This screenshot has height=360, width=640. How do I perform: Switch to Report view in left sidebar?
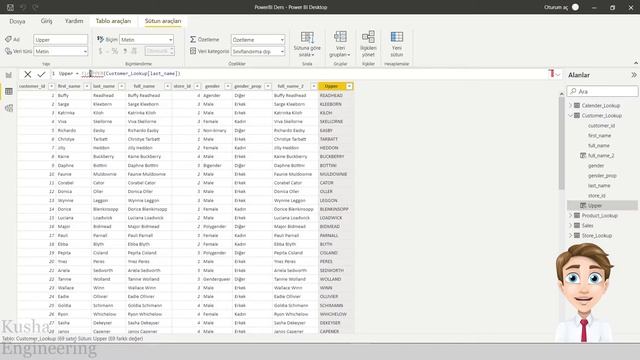pyautogui.click(x=9, y=75)
